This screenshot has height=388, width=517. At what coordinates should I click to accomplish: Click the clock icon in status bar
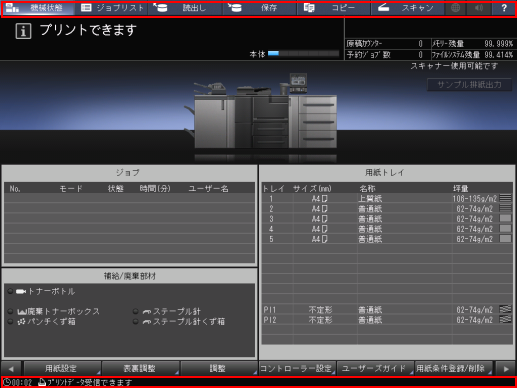point(7,382)
